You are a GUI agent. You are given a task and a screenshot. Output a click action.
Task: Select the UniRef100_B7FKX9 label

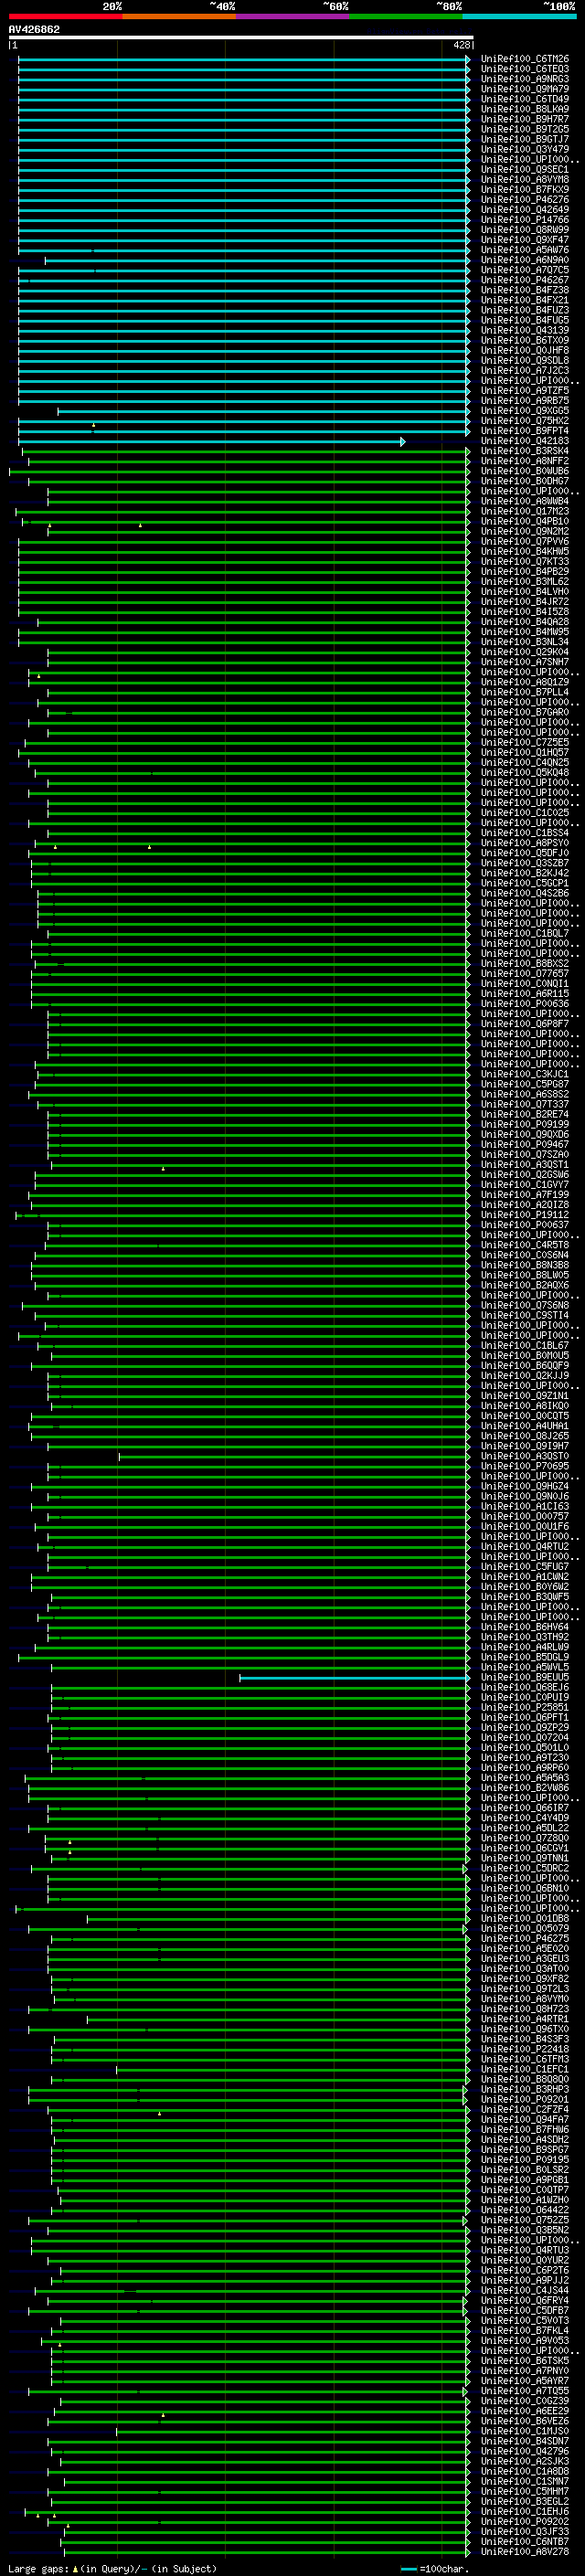tap(525, 190)
